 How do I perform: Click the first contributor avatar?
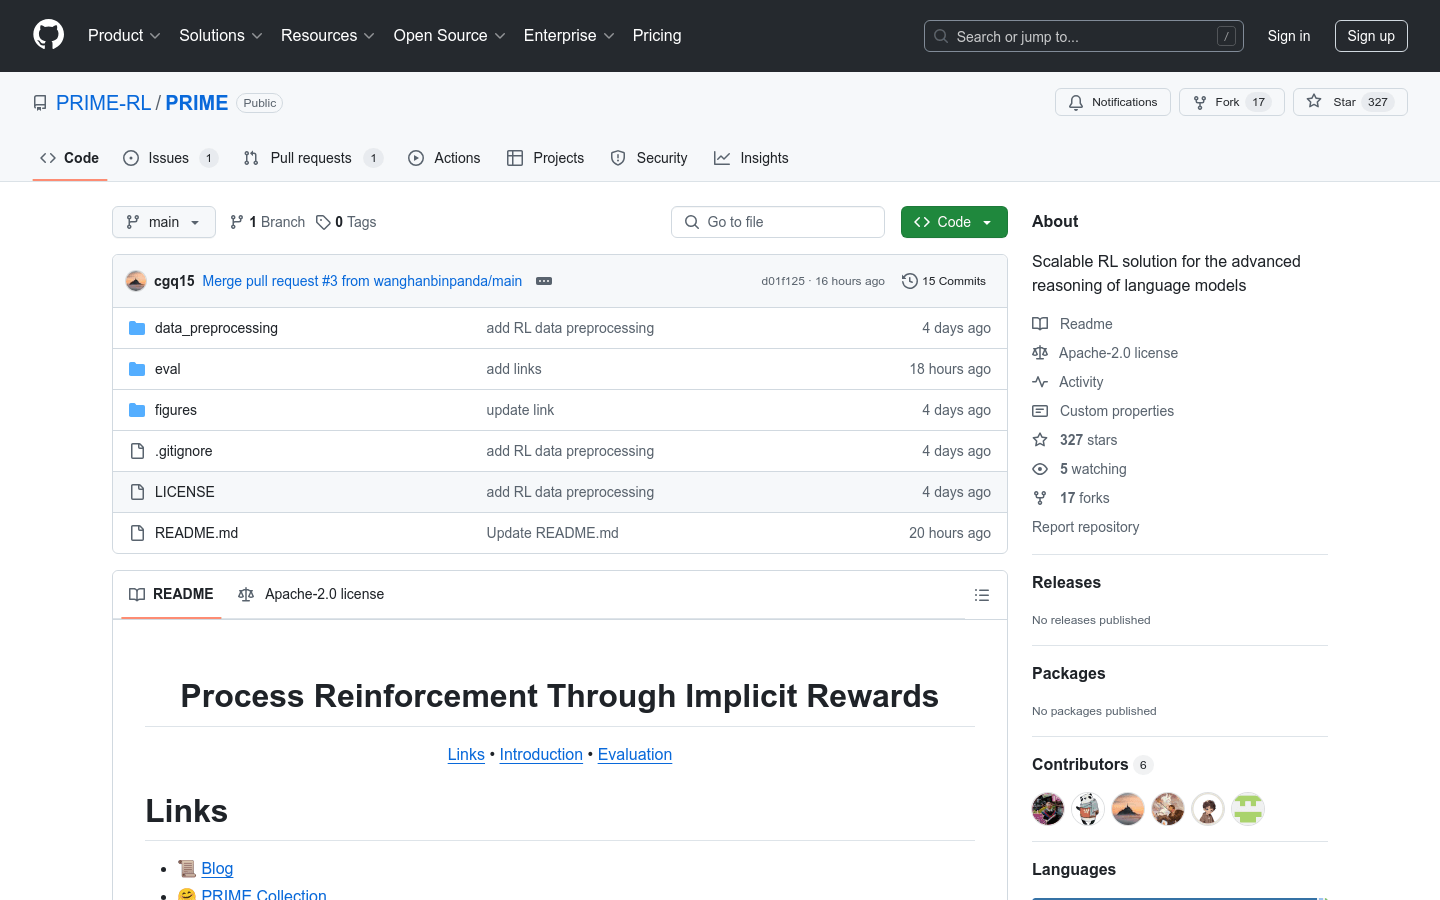[x=1048, y=809]
